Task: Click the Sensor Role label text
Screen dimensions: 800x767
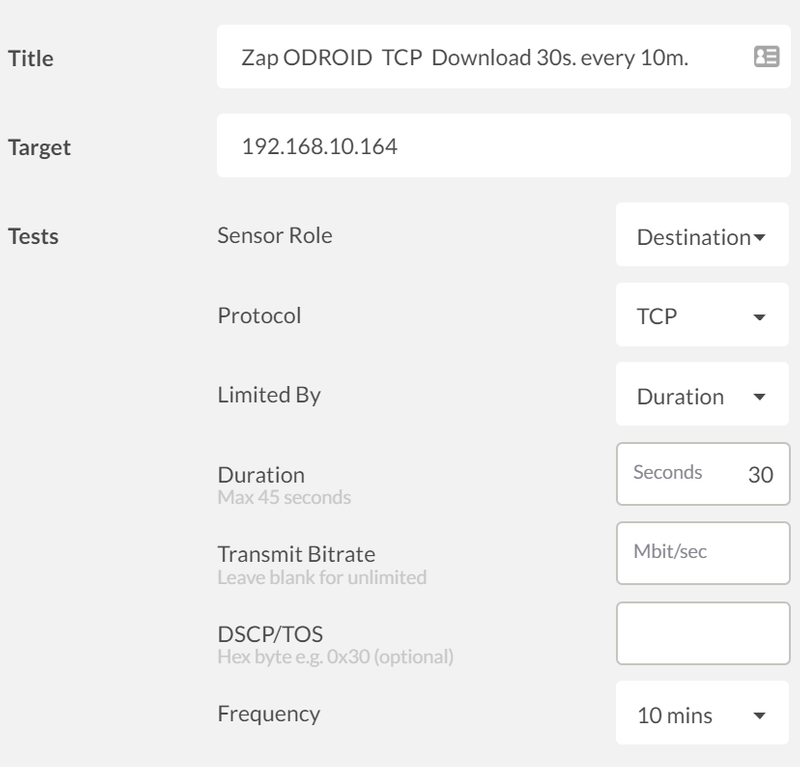Action: pos(275,235)
